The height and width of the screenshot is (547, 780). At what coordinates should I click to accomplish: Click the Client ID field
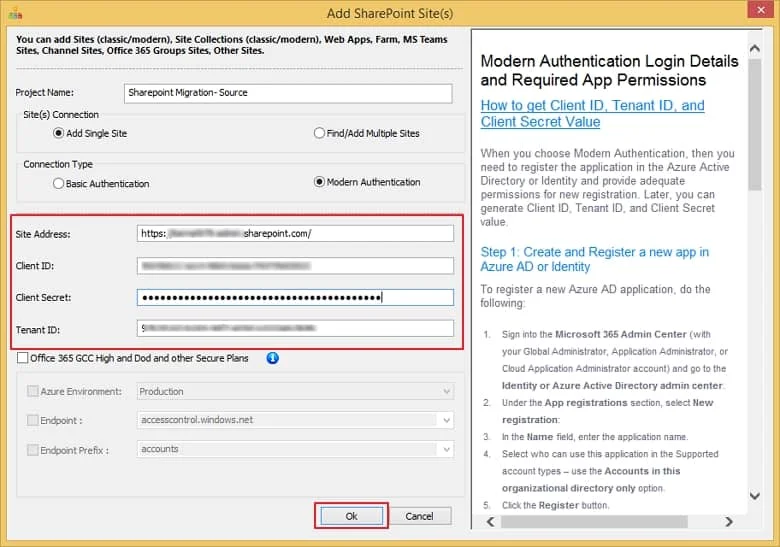tap(295, 266)
